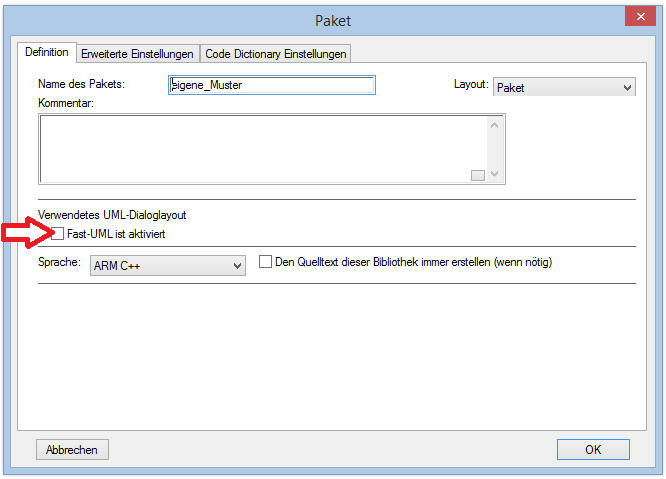Image resolution: width=666 pixels, height=479 pixels.
Task: Click the Verwendetes UML-Dialoglayout heading
Action: (112, 214)
